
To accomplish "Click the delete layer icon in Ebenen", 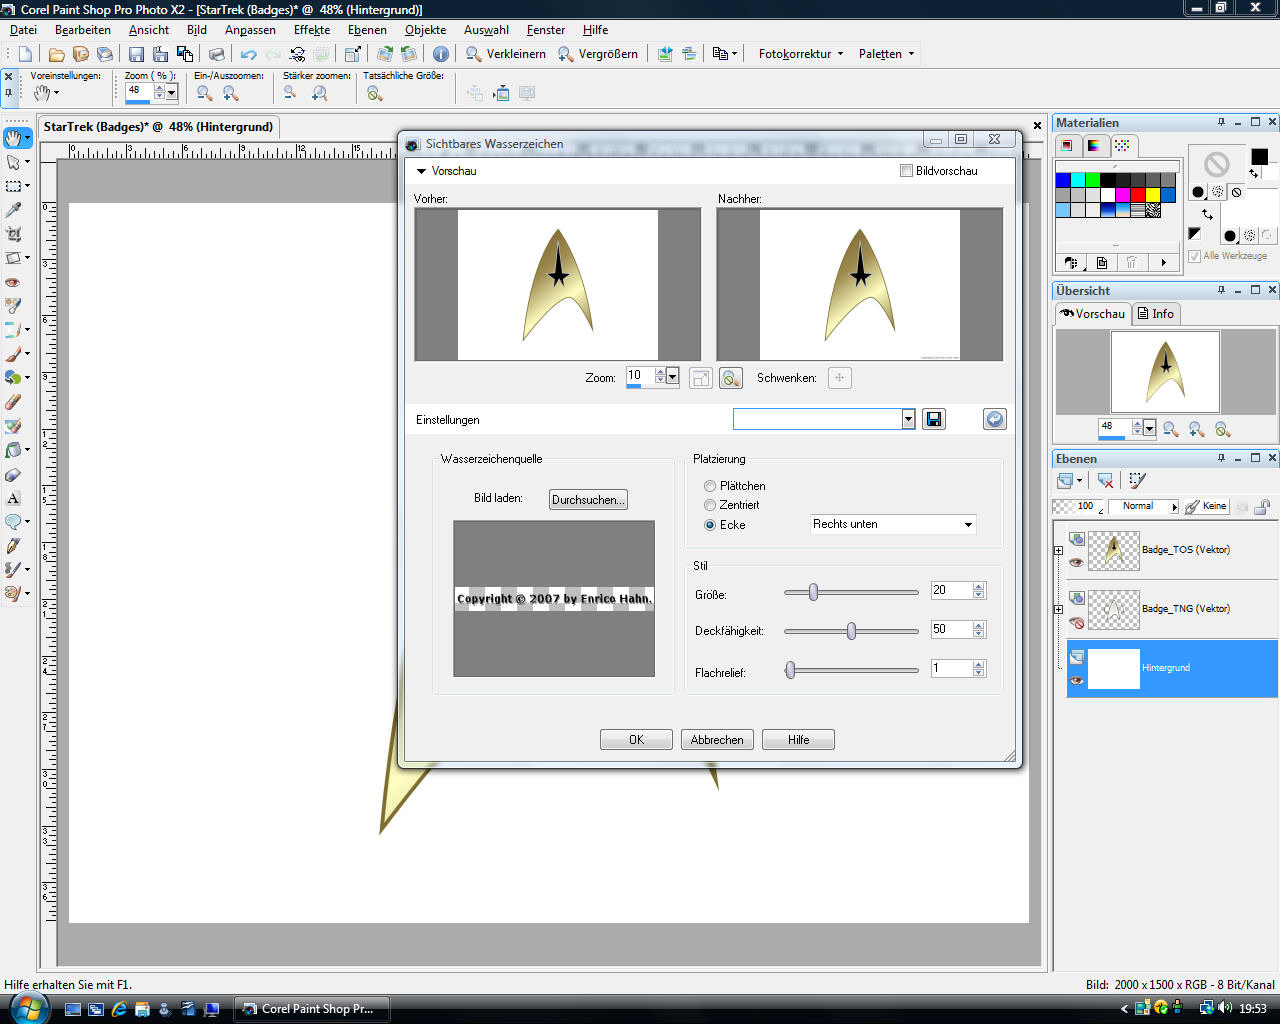I will pos(1105,481).
